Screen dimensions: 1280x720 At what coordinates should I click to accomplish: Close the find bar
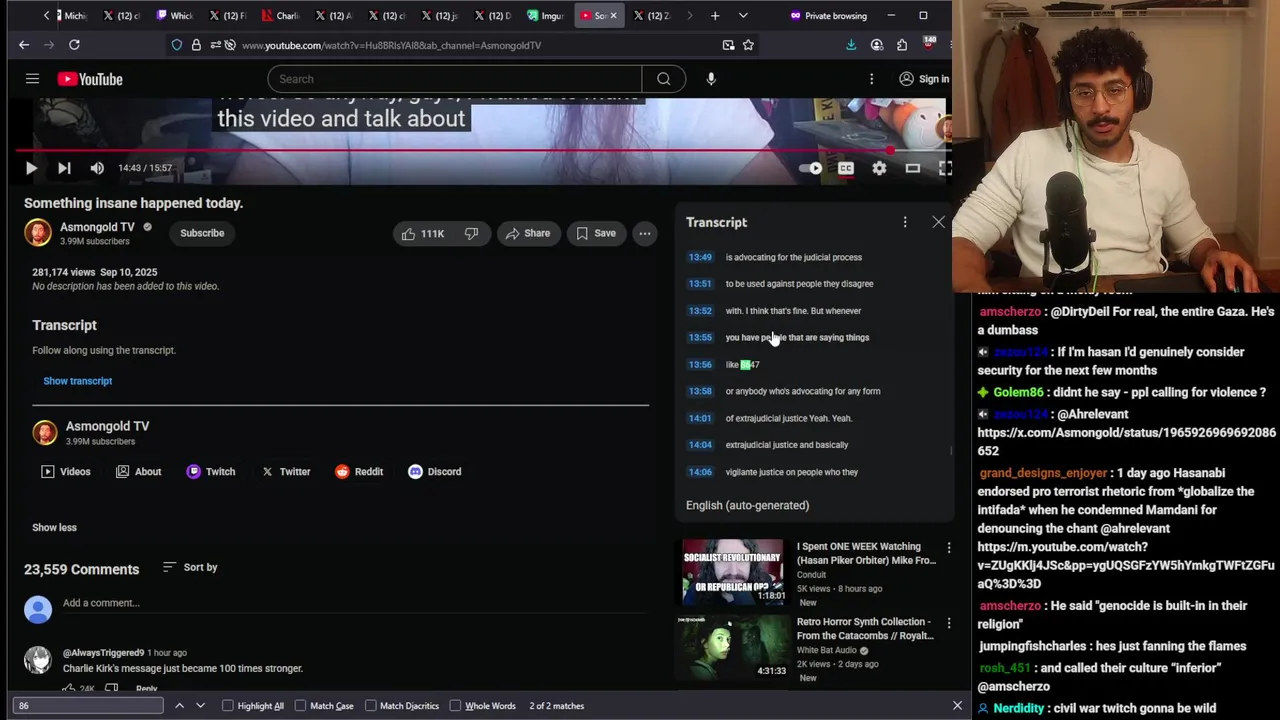click(957, 706)
